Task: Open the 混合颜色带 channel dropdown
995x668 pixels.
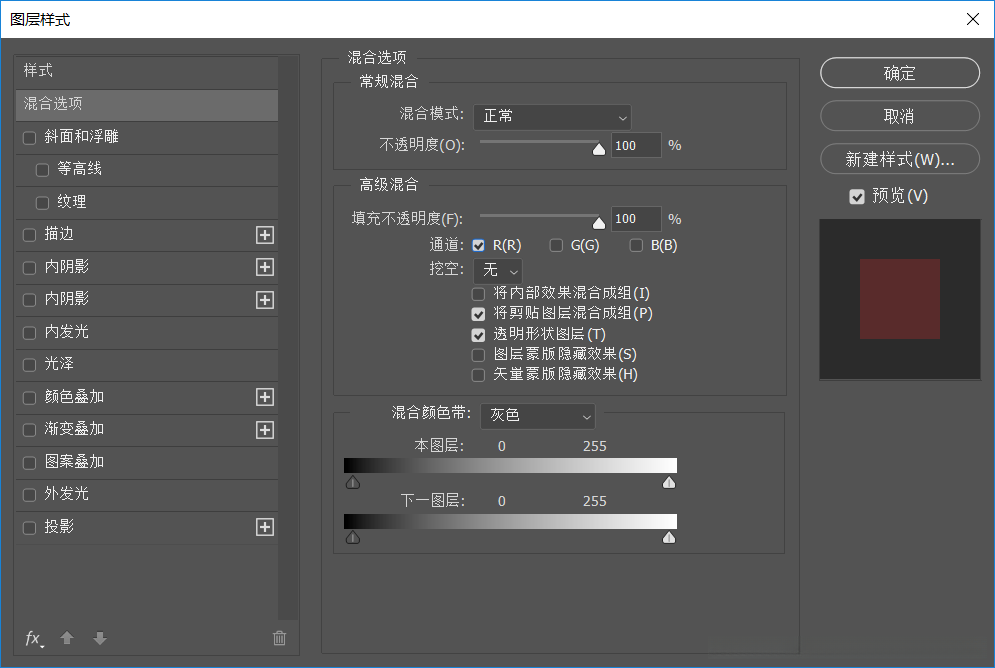Action: [x=538, y=416]
